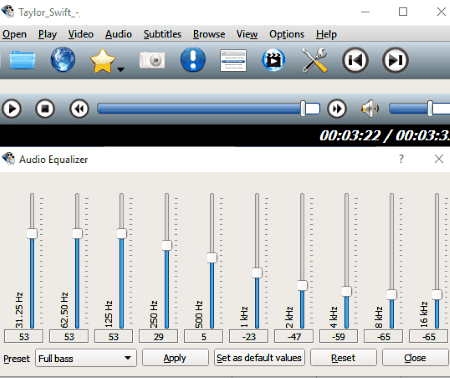The width and height of the screenshot is (450, 378).
Task: Open file with the blue folder icon
Action: click(x=22, y=60)
